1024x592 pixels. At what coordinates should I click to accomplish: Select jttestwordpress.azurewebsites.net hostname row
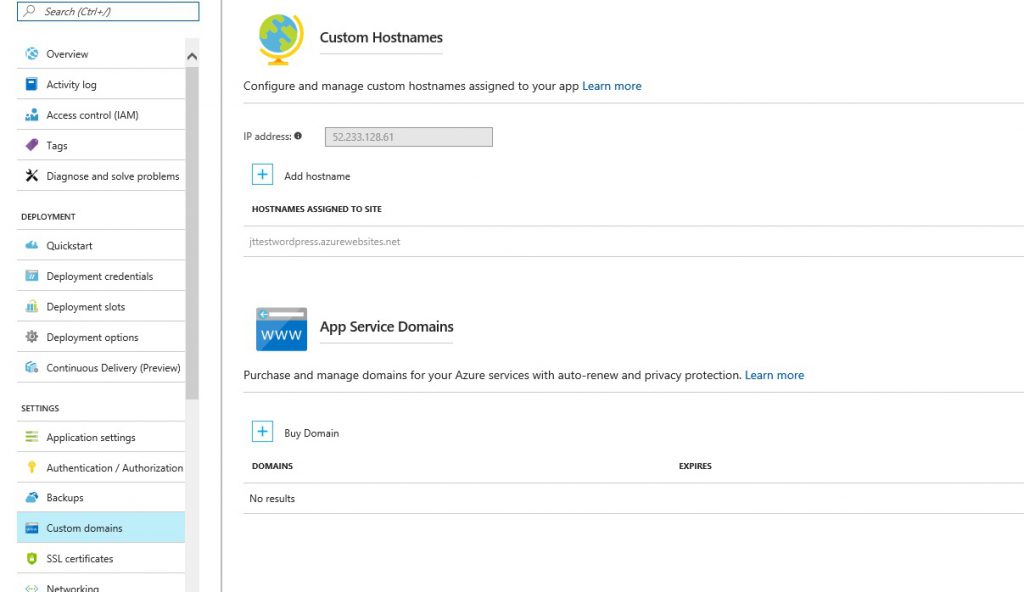633,242
